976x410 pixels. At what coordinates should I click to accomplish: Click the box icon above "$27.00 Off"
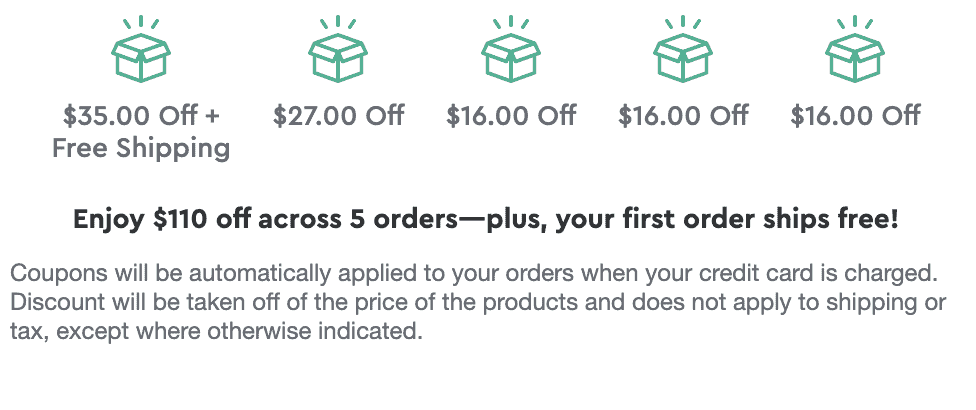(x=338, y=58)
